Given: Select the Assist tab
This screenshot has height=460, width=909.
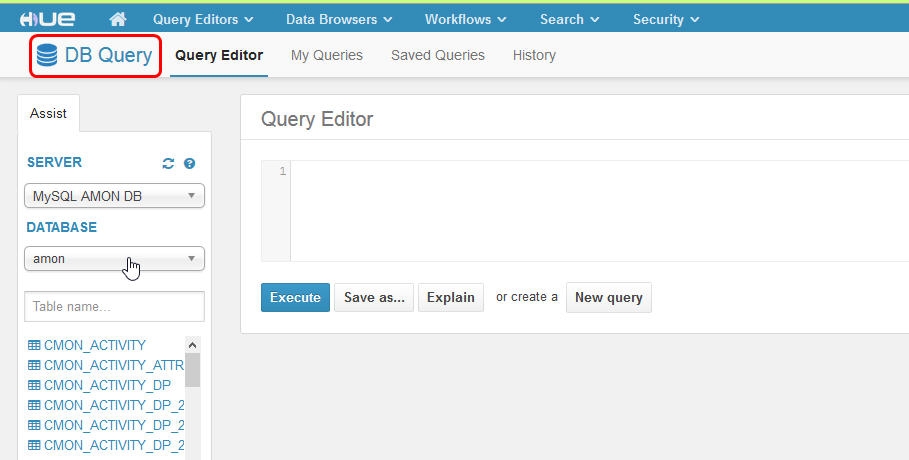Looking at the screenshot, I should [x=49, y=113].
